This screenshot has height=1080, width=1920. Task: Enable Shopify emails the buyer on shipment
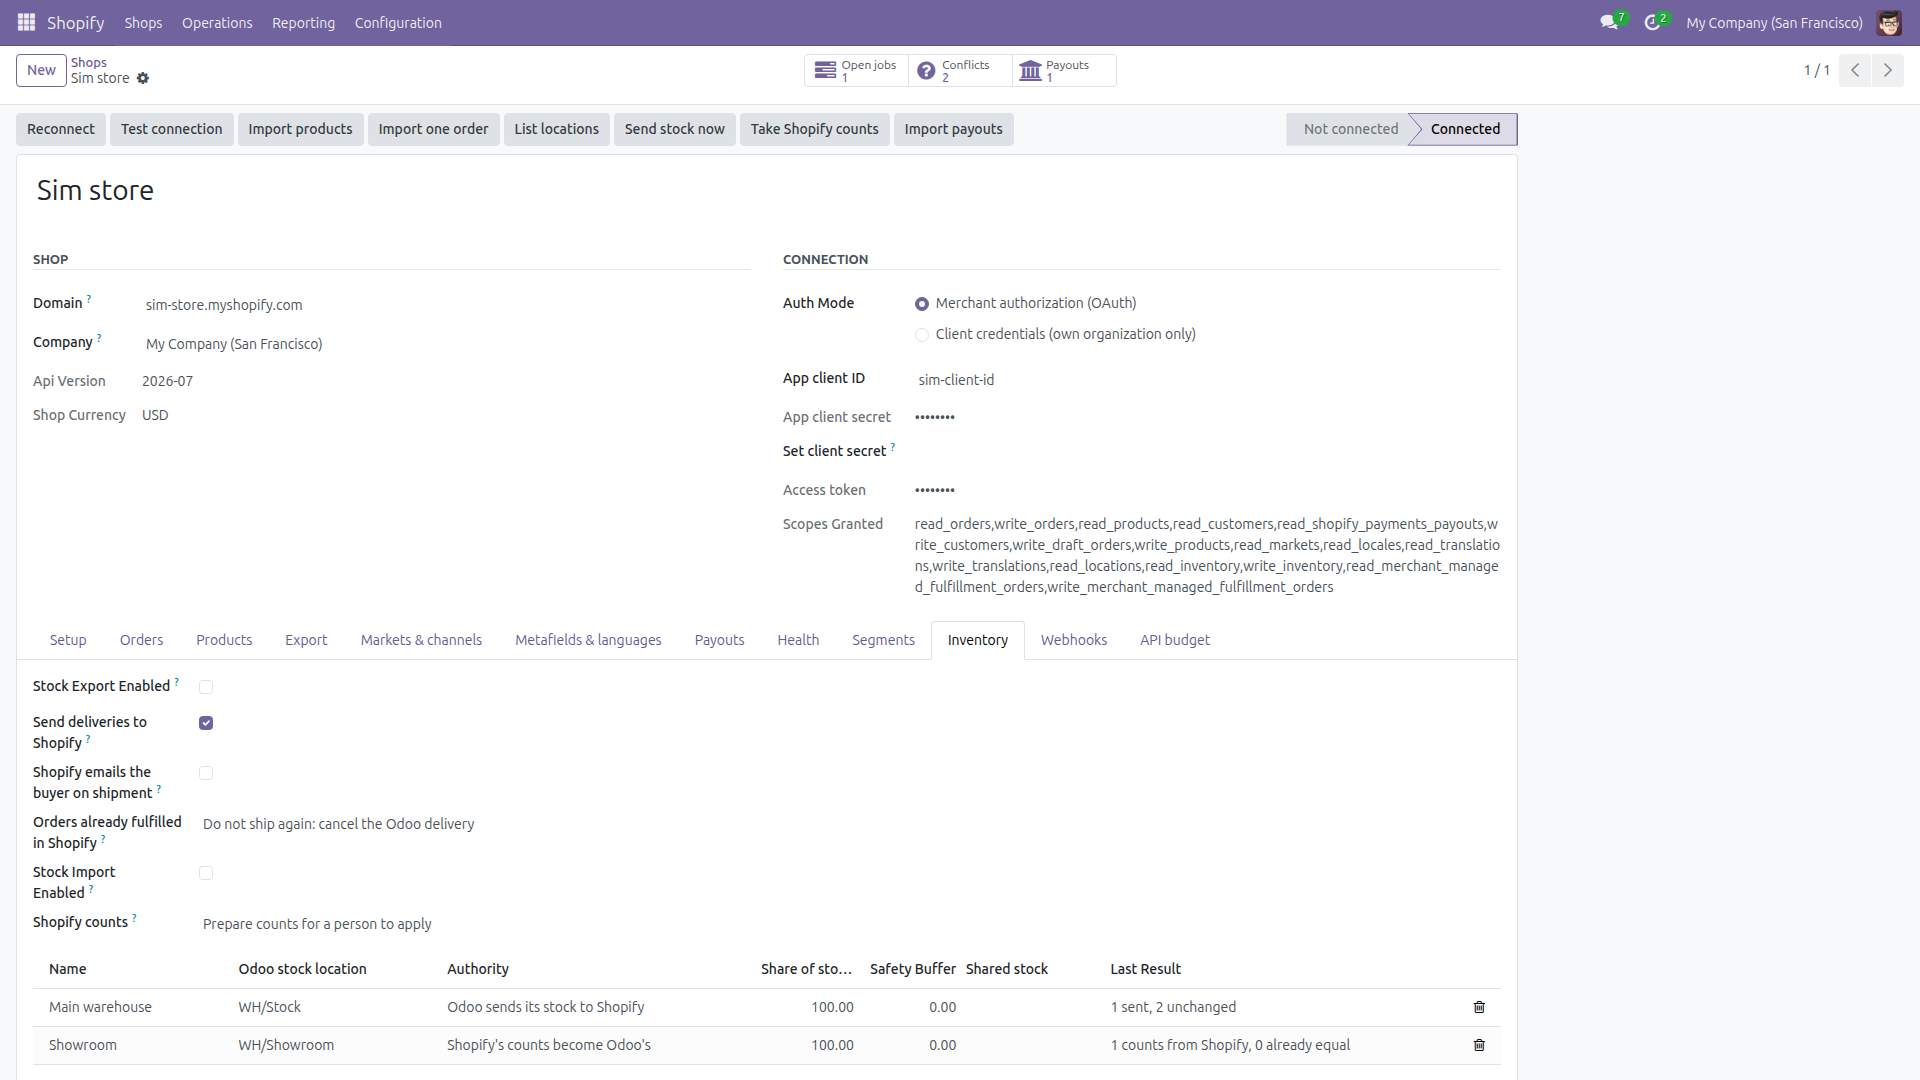(206, 773)
